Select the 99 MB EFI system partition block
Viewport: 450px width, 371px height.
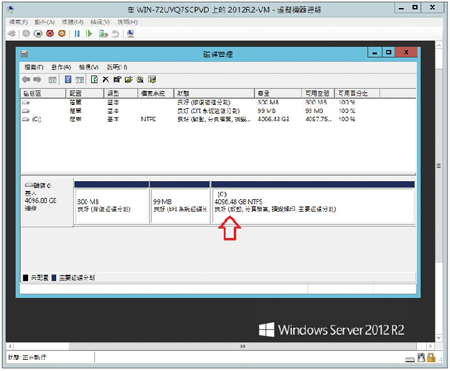point(180,206)
